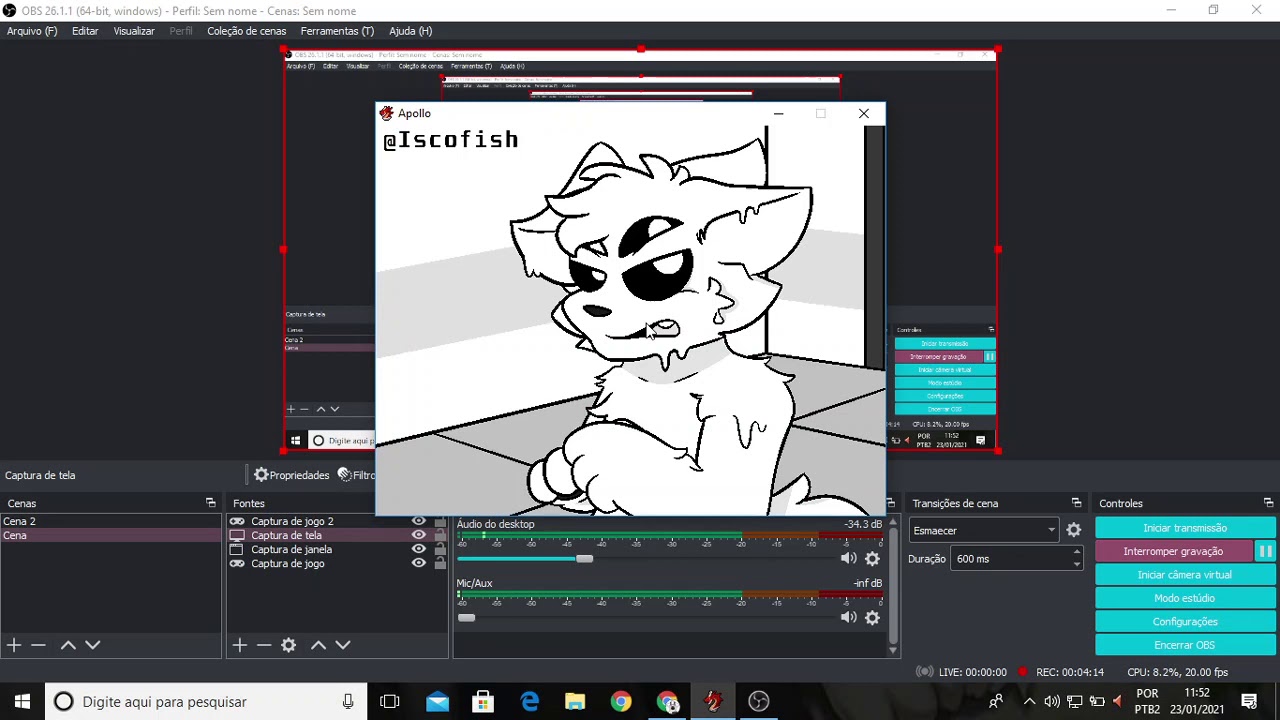
Task: Open the OBS icon in the Windows taskbar
Action: (759, 701)
